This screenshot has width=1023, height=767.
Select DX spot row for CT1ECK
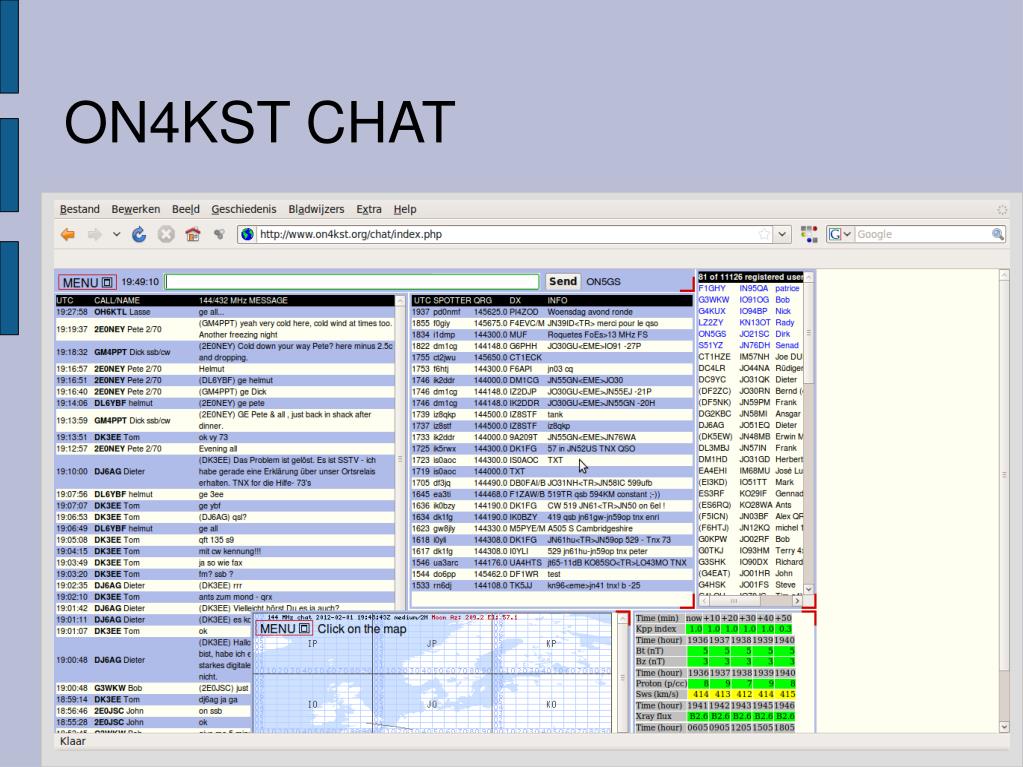tap(551, 357)
